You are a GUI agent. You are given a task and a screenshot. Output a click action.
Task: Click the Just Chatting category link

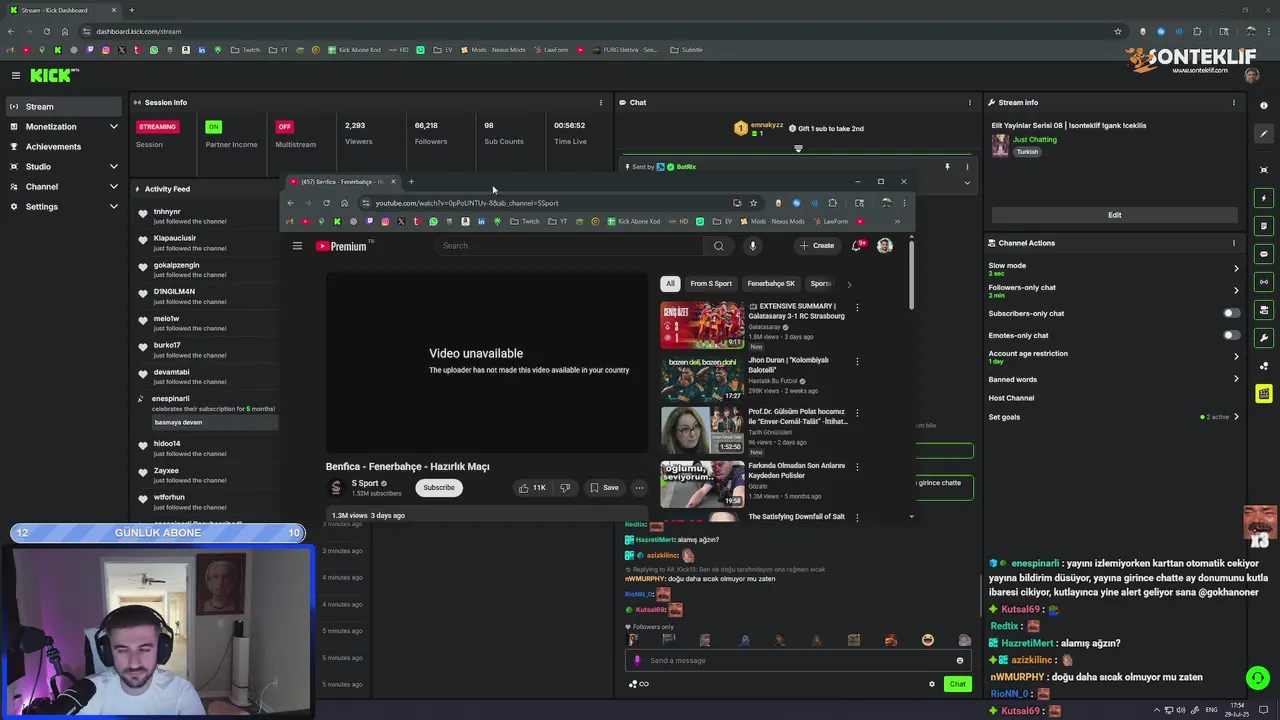tap(1035, 140)
